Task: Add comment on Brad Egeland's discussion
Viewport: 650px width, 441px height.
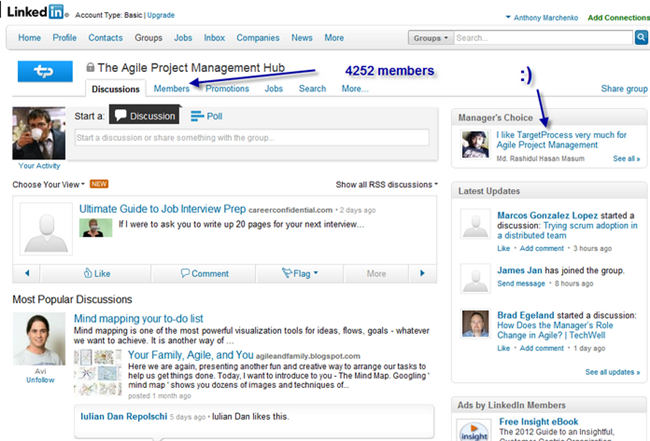Action: point(542,349)
